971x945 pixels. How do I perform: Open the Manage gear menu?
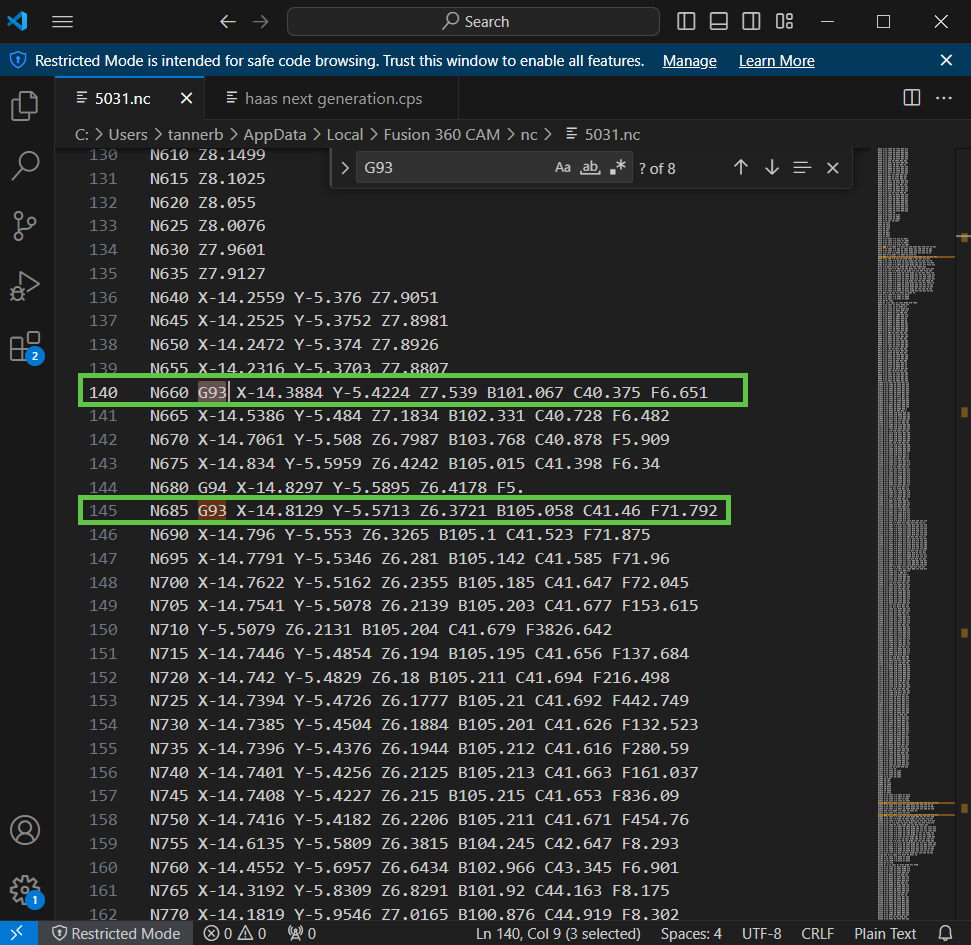(25, 891)
